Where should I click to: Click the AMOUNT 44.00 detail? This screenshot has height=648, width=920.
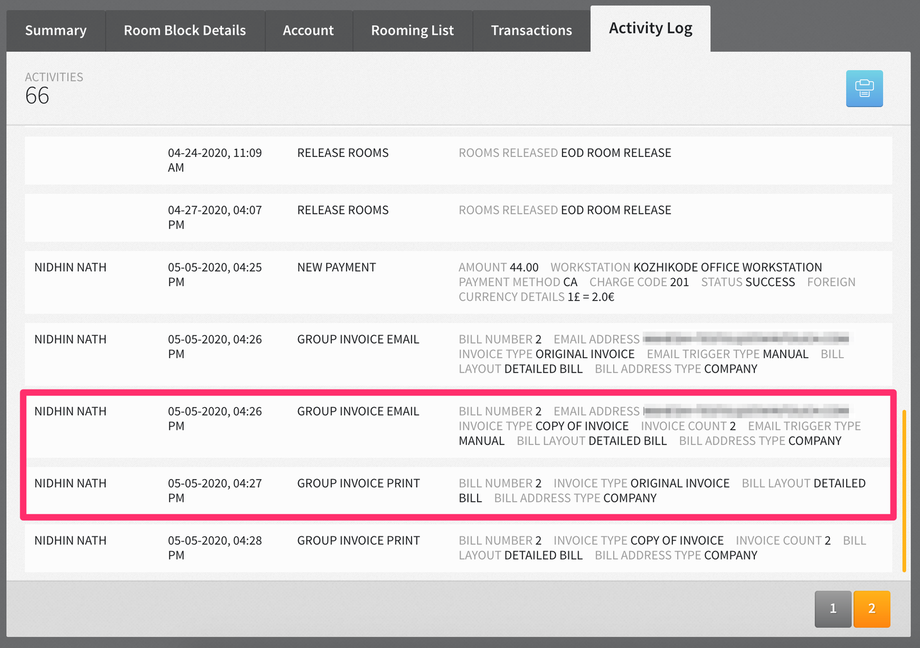pos(499,267)
